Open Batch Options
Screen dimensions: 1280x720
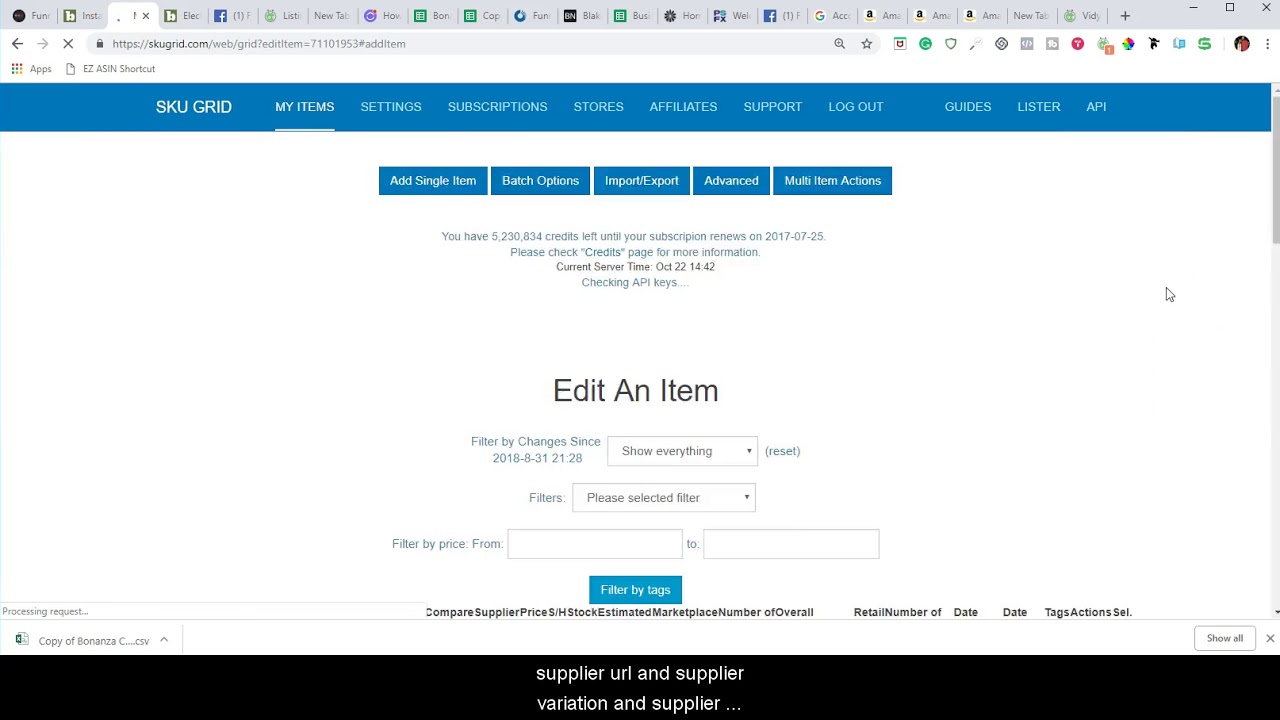[x=540, y=181]
